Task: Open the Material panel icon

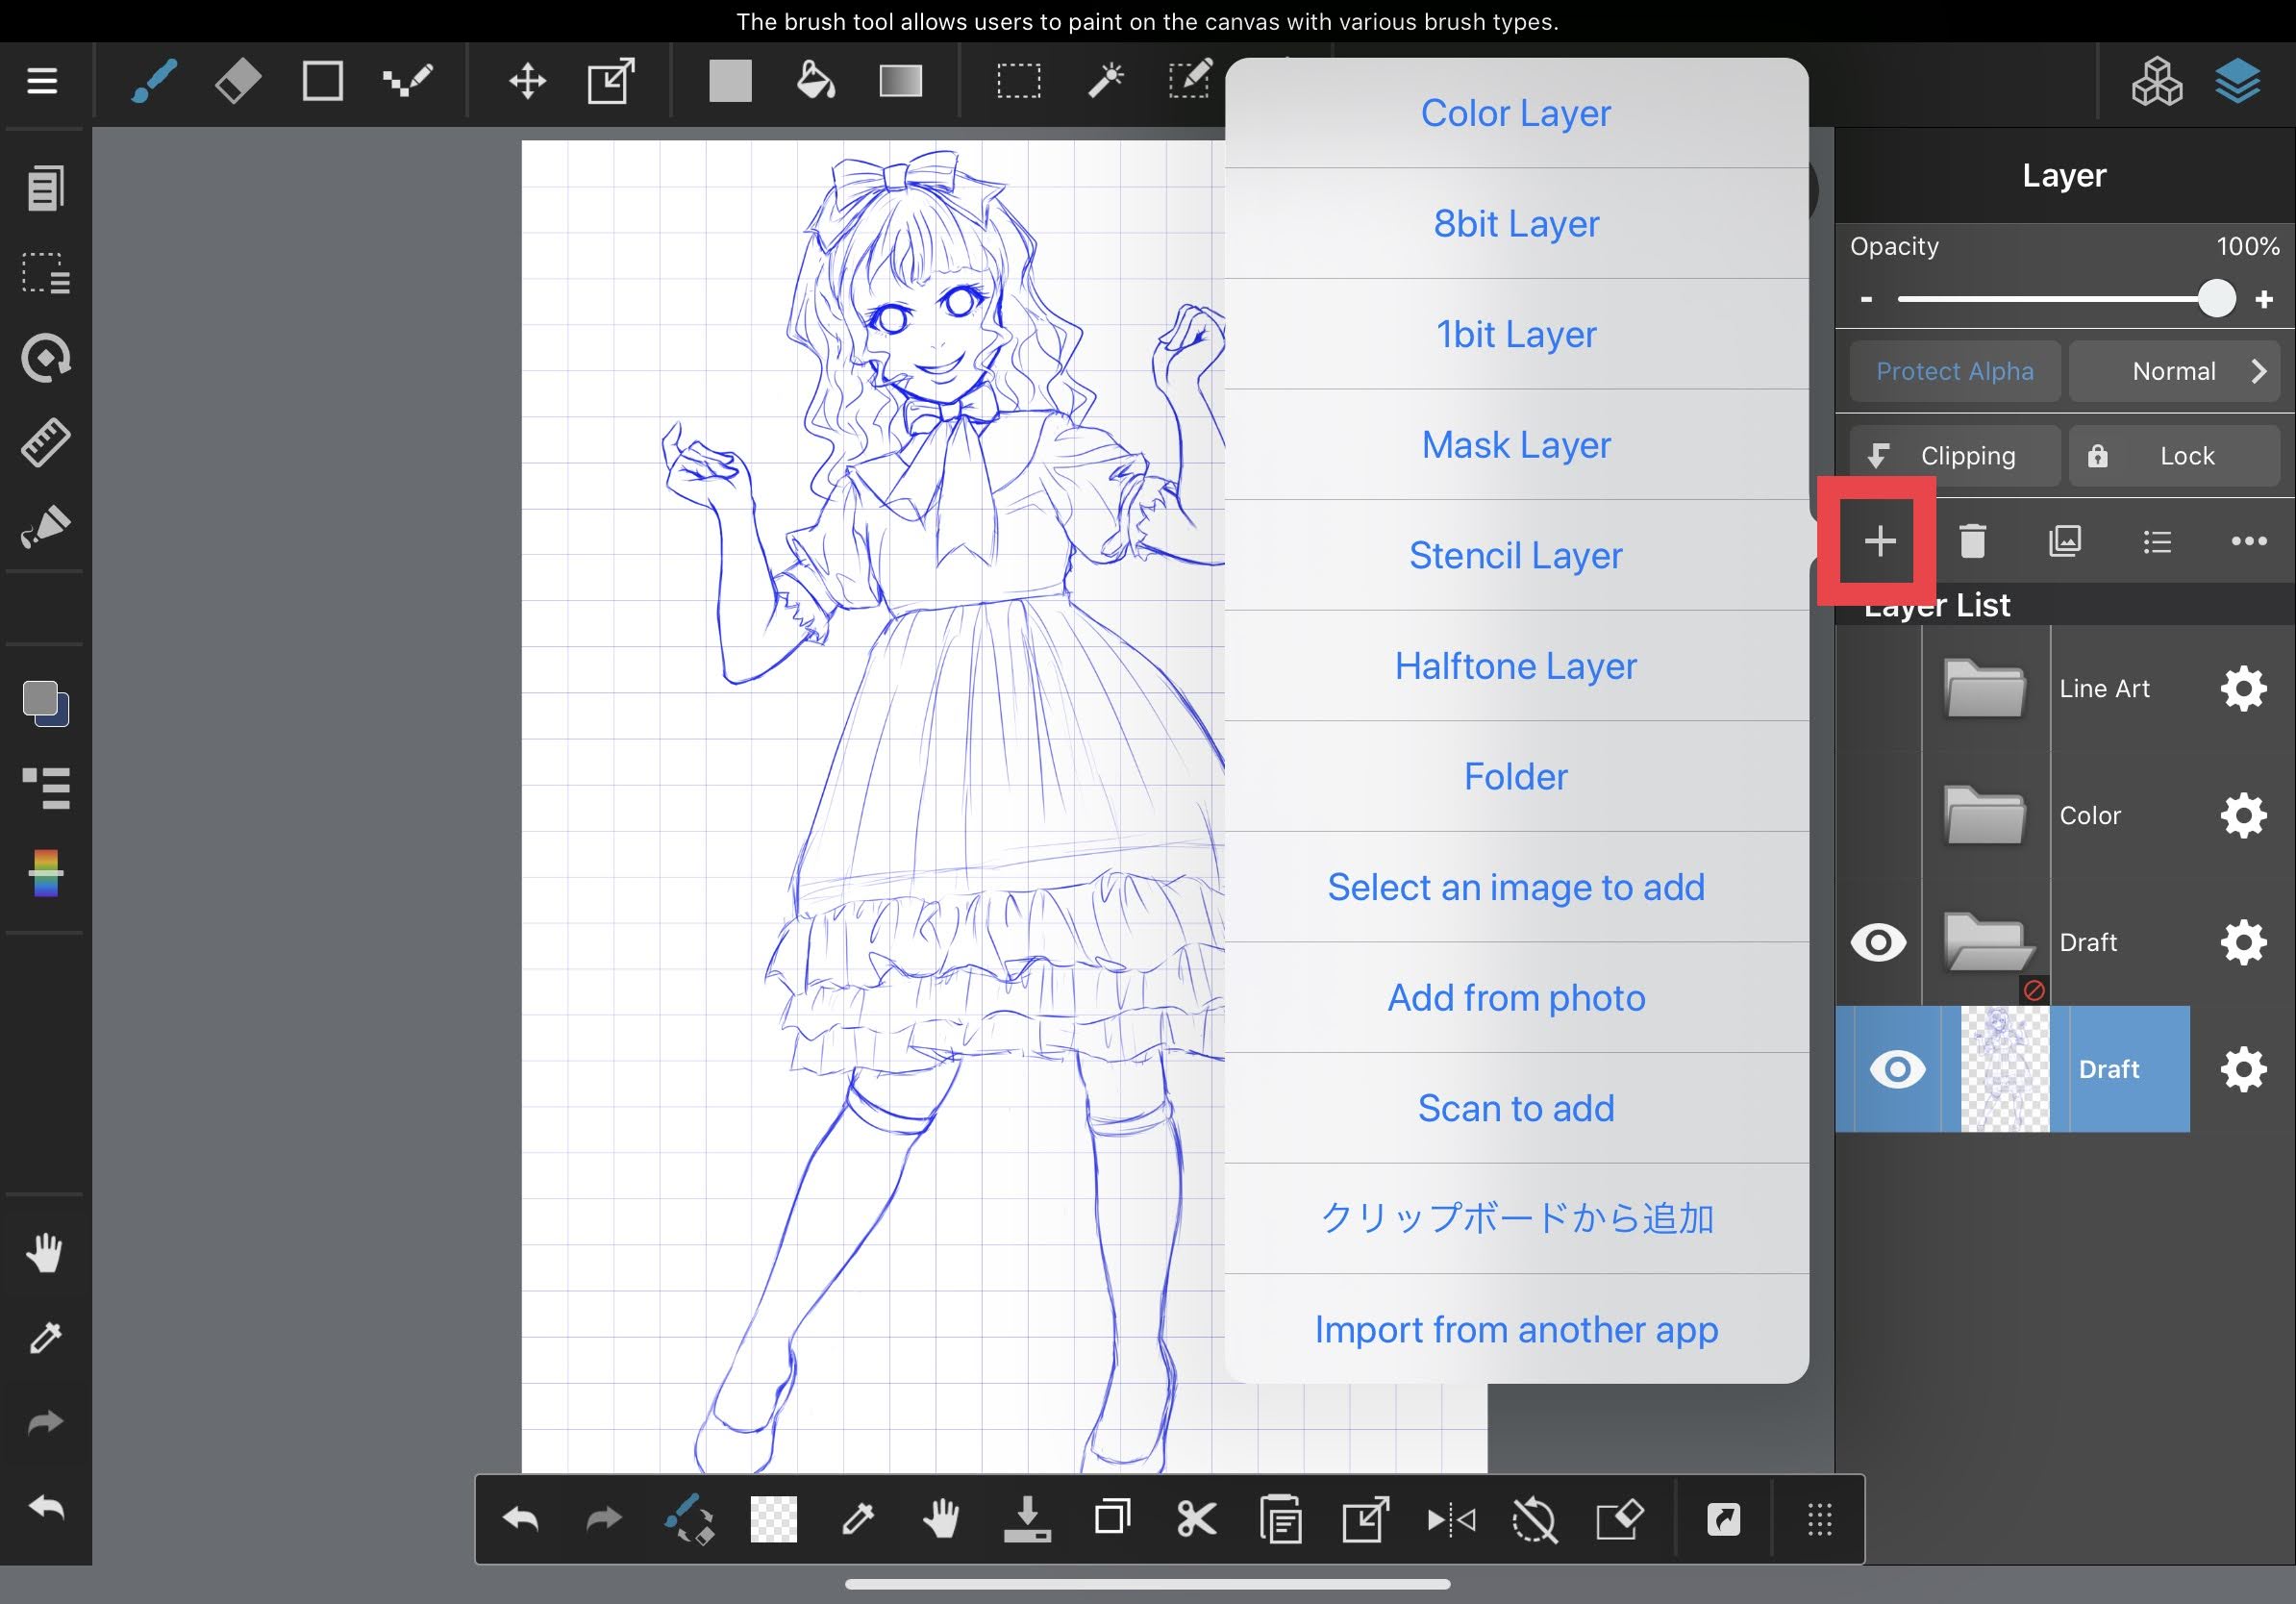Action: [x=2157, y=81]
